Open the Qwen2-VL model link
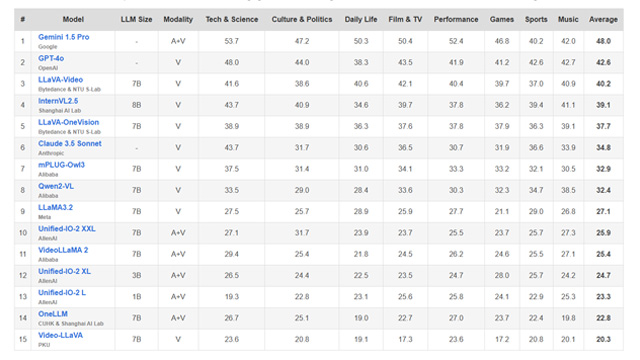640x360 pixels. click(x=56, y=186)
